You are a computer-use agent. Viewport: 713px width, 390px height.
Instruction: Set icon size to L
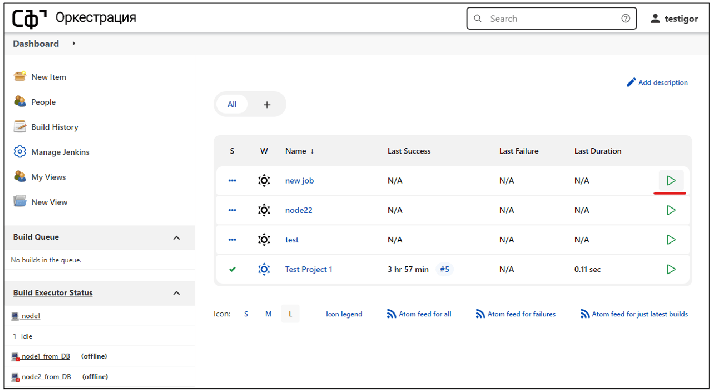(x=290, y=314)
